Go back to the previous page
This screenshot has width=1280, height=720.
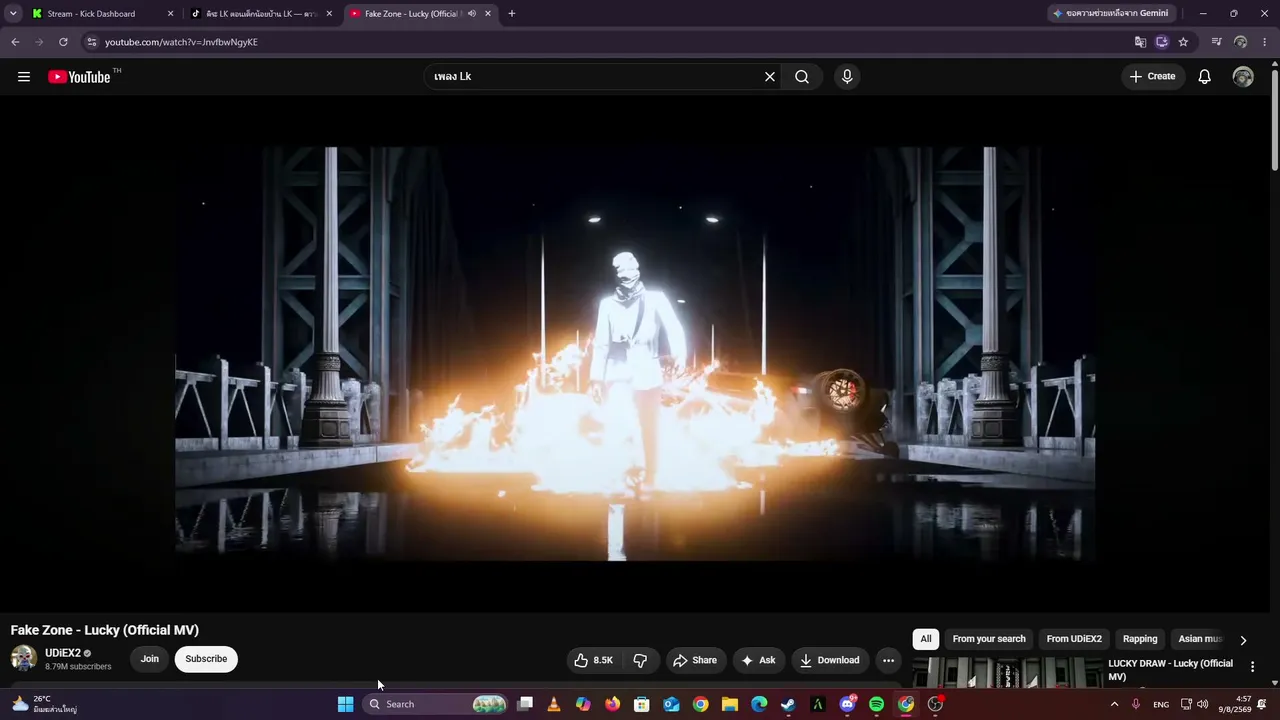15,42
